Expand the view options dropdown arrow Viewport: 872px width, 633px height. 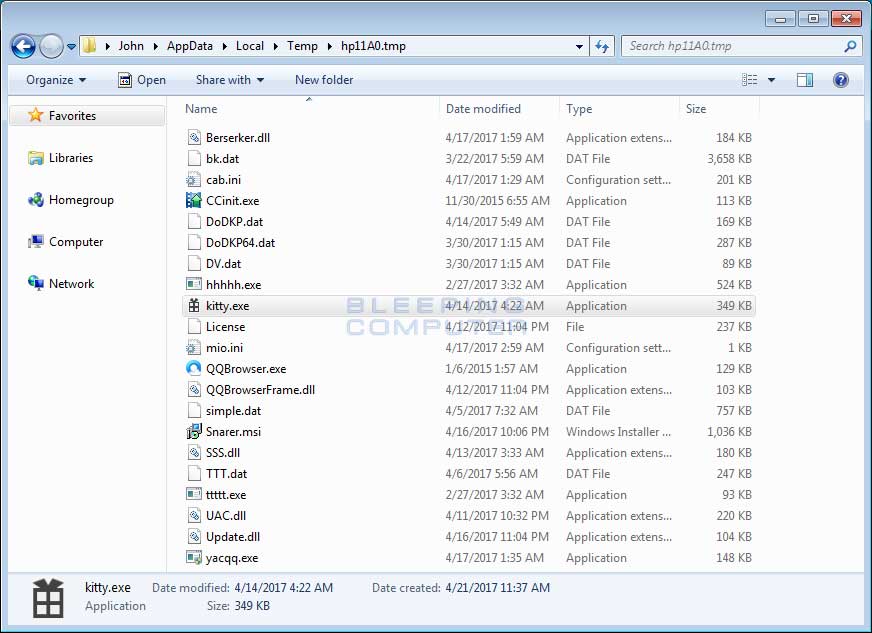point(771,80)
